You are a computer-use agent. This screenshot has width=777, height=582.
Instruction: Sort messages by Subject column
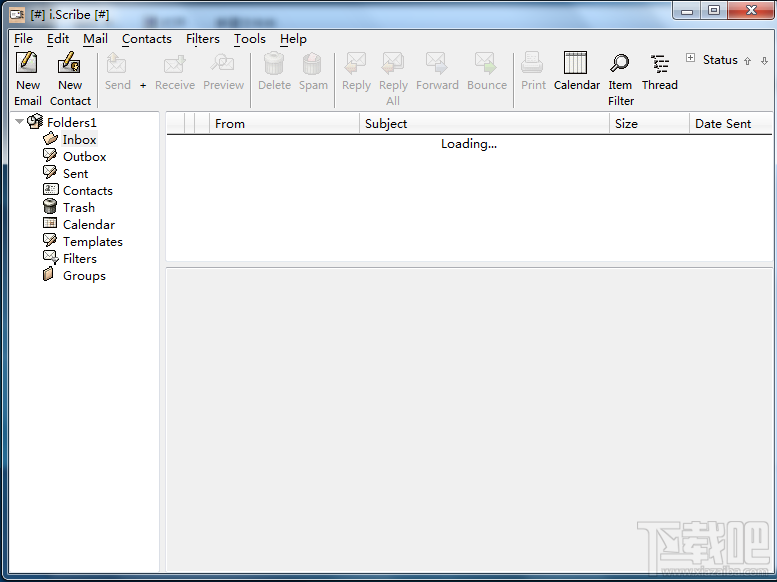[485, 123]
